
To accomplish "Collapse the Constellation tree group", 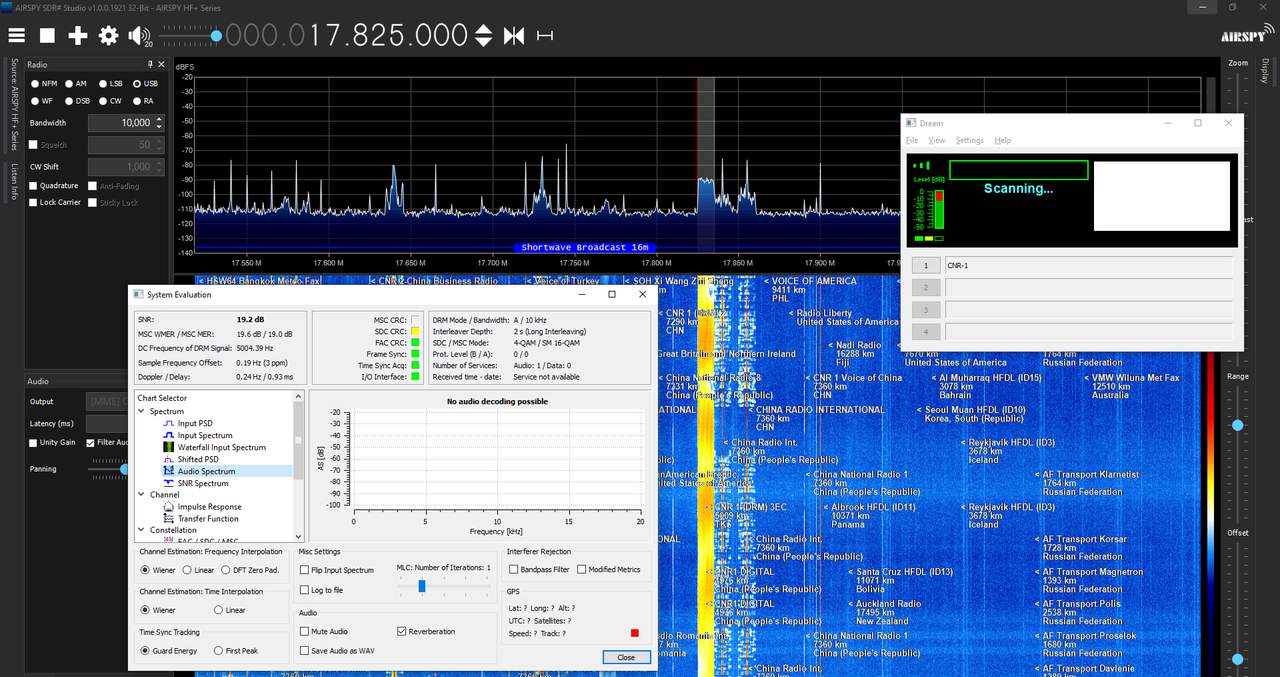I will click(141, 531).
